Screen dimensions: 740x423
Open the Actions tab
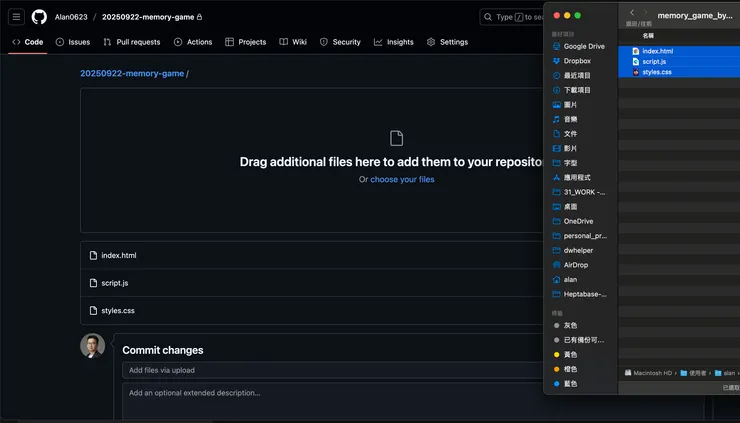click(193, 42)
